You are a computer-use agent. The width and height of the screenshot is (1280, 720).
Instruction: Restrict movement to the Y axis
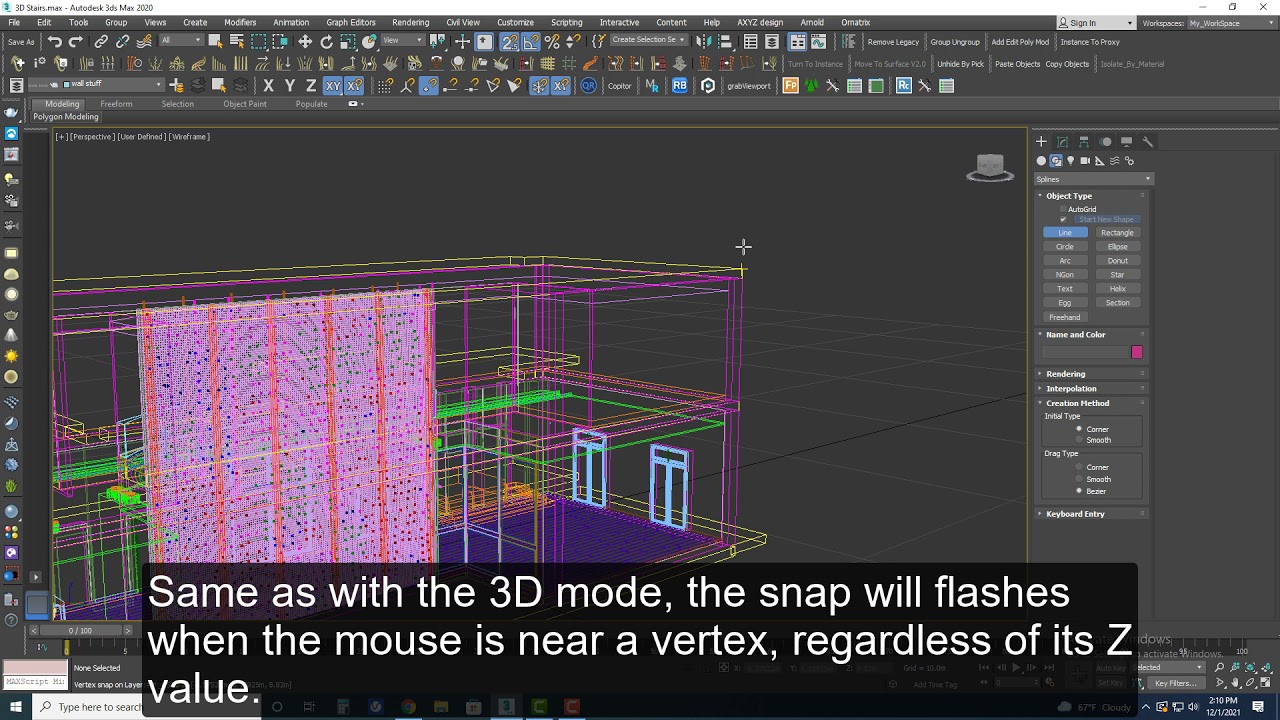pos(290,86)
